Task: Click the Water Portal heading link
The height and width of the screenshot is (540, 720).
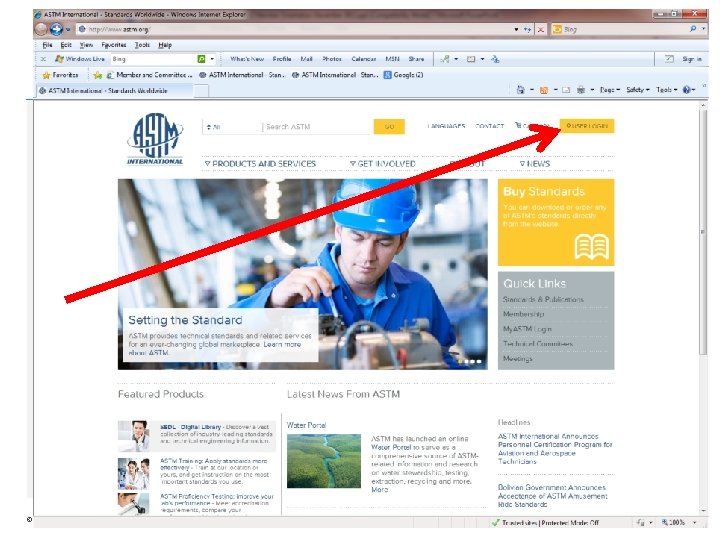Action: tap(306, 425)
